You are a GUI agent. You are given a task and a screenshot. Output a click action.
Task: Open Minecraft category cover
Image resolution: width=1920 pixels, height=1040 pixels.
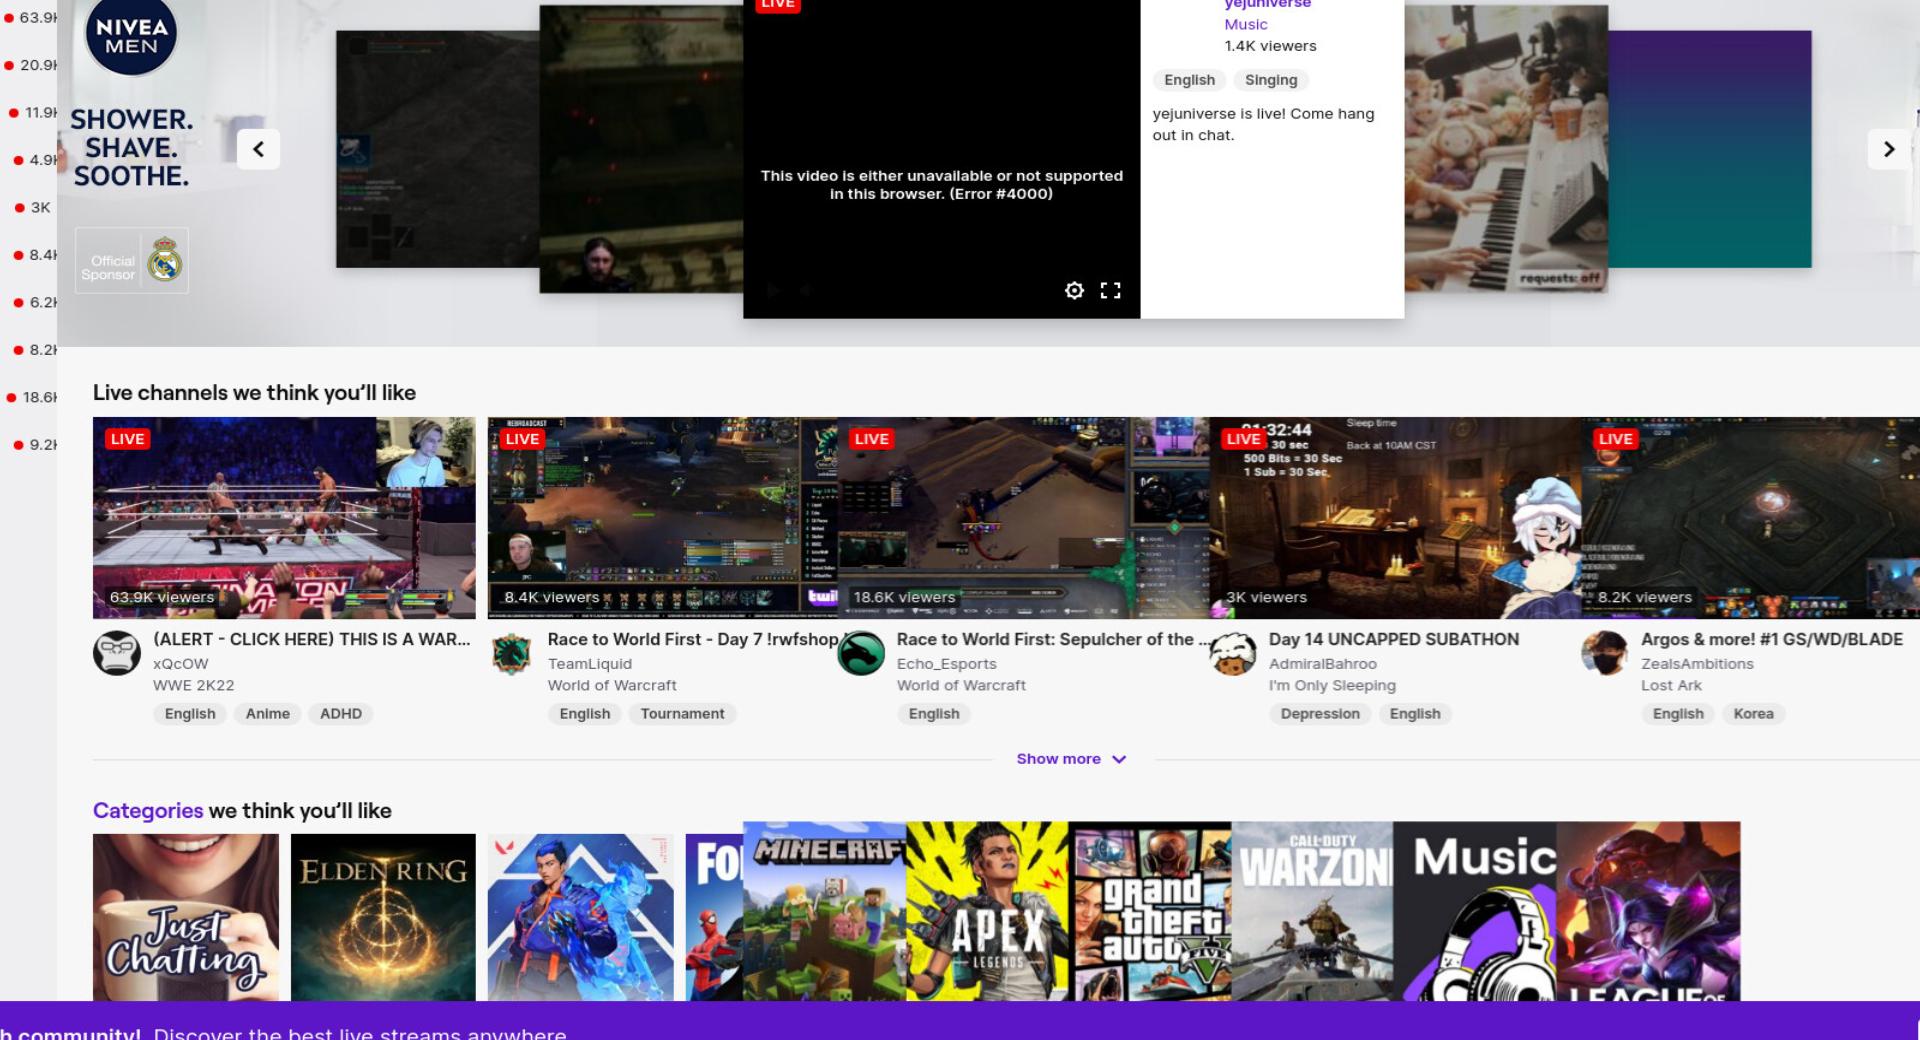[825, 911]
